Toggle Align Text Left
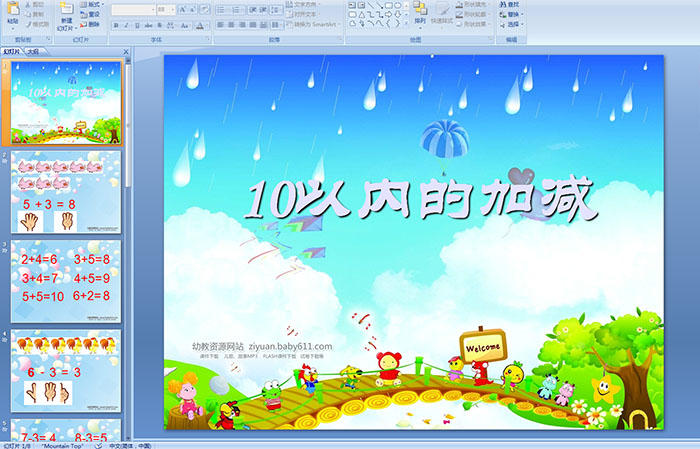This screenshot has height=449, width=700. pyautogui.click(x=221, y=25)
